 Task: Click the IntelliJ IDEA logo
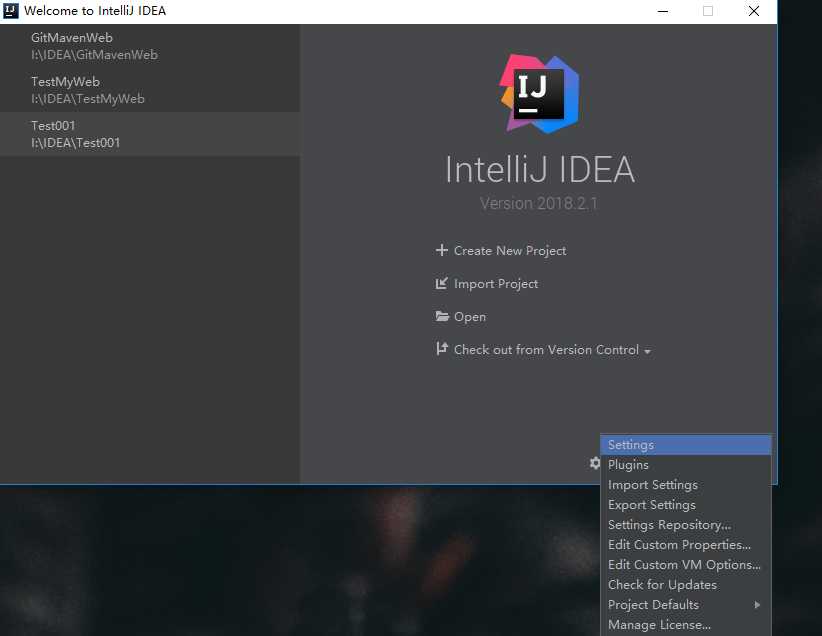click(x=539, y=93)
